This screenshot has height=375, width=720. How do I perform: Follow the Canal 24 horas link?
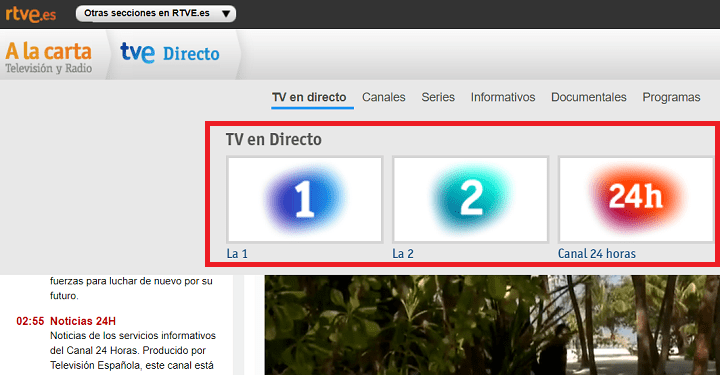[x=596, y=254]
